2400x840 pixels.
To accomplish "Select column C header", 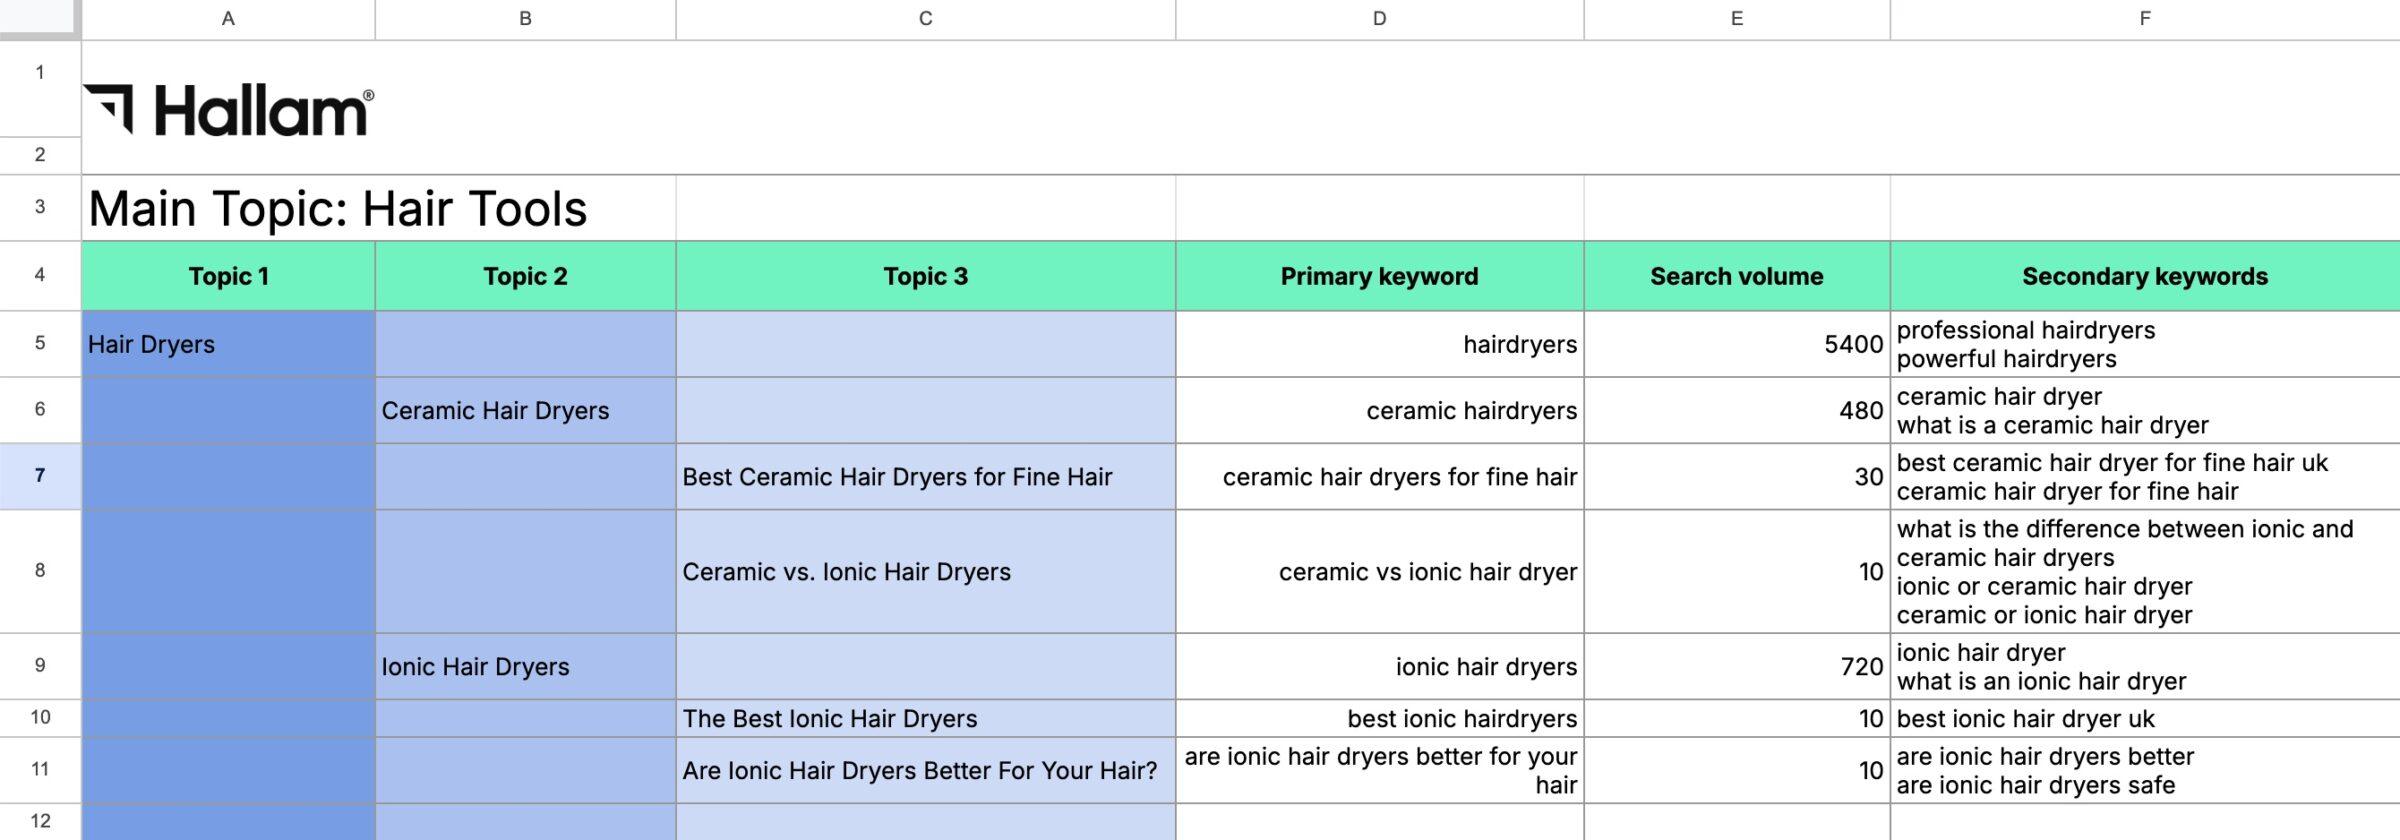I will (925, 18).
